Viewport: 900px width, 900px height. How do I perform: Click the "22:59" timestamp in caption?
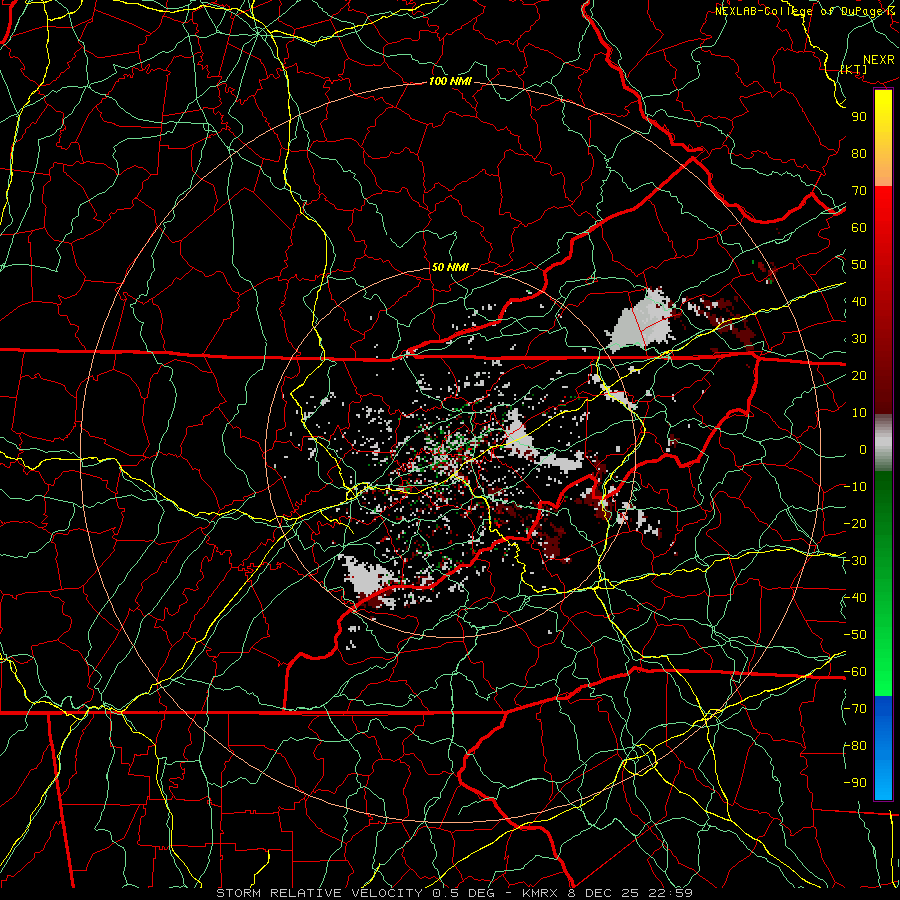point(671,893)
